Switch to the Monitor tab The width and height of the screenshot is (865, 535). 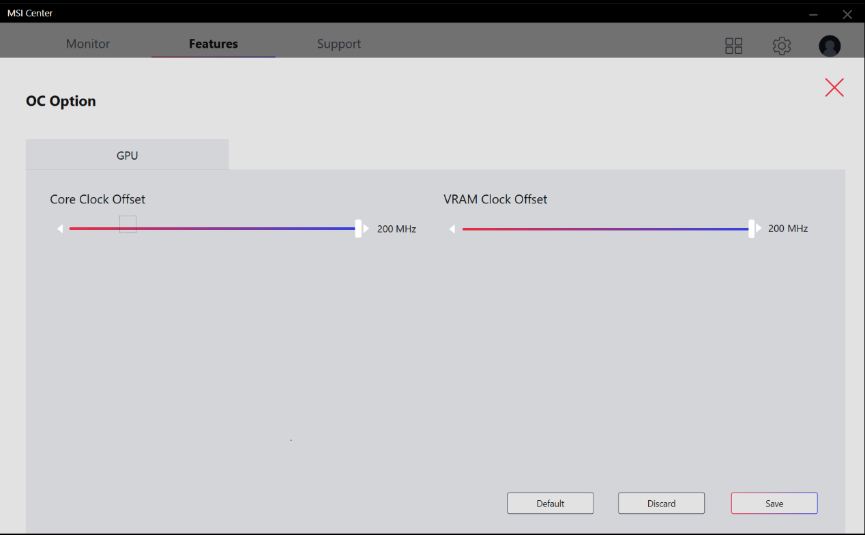pos(88,44)
